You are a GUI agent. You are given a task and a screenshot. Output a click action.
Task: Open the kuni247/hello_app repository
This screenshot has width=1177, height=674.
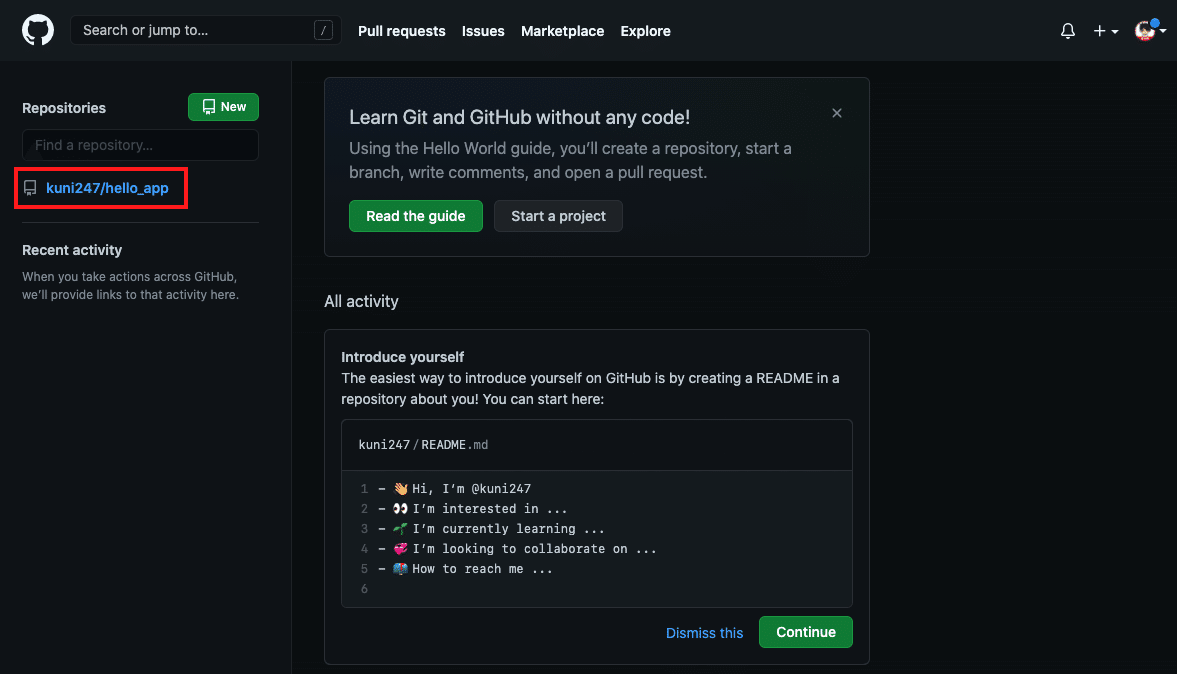pyautogui.click(x=107, y=188)
